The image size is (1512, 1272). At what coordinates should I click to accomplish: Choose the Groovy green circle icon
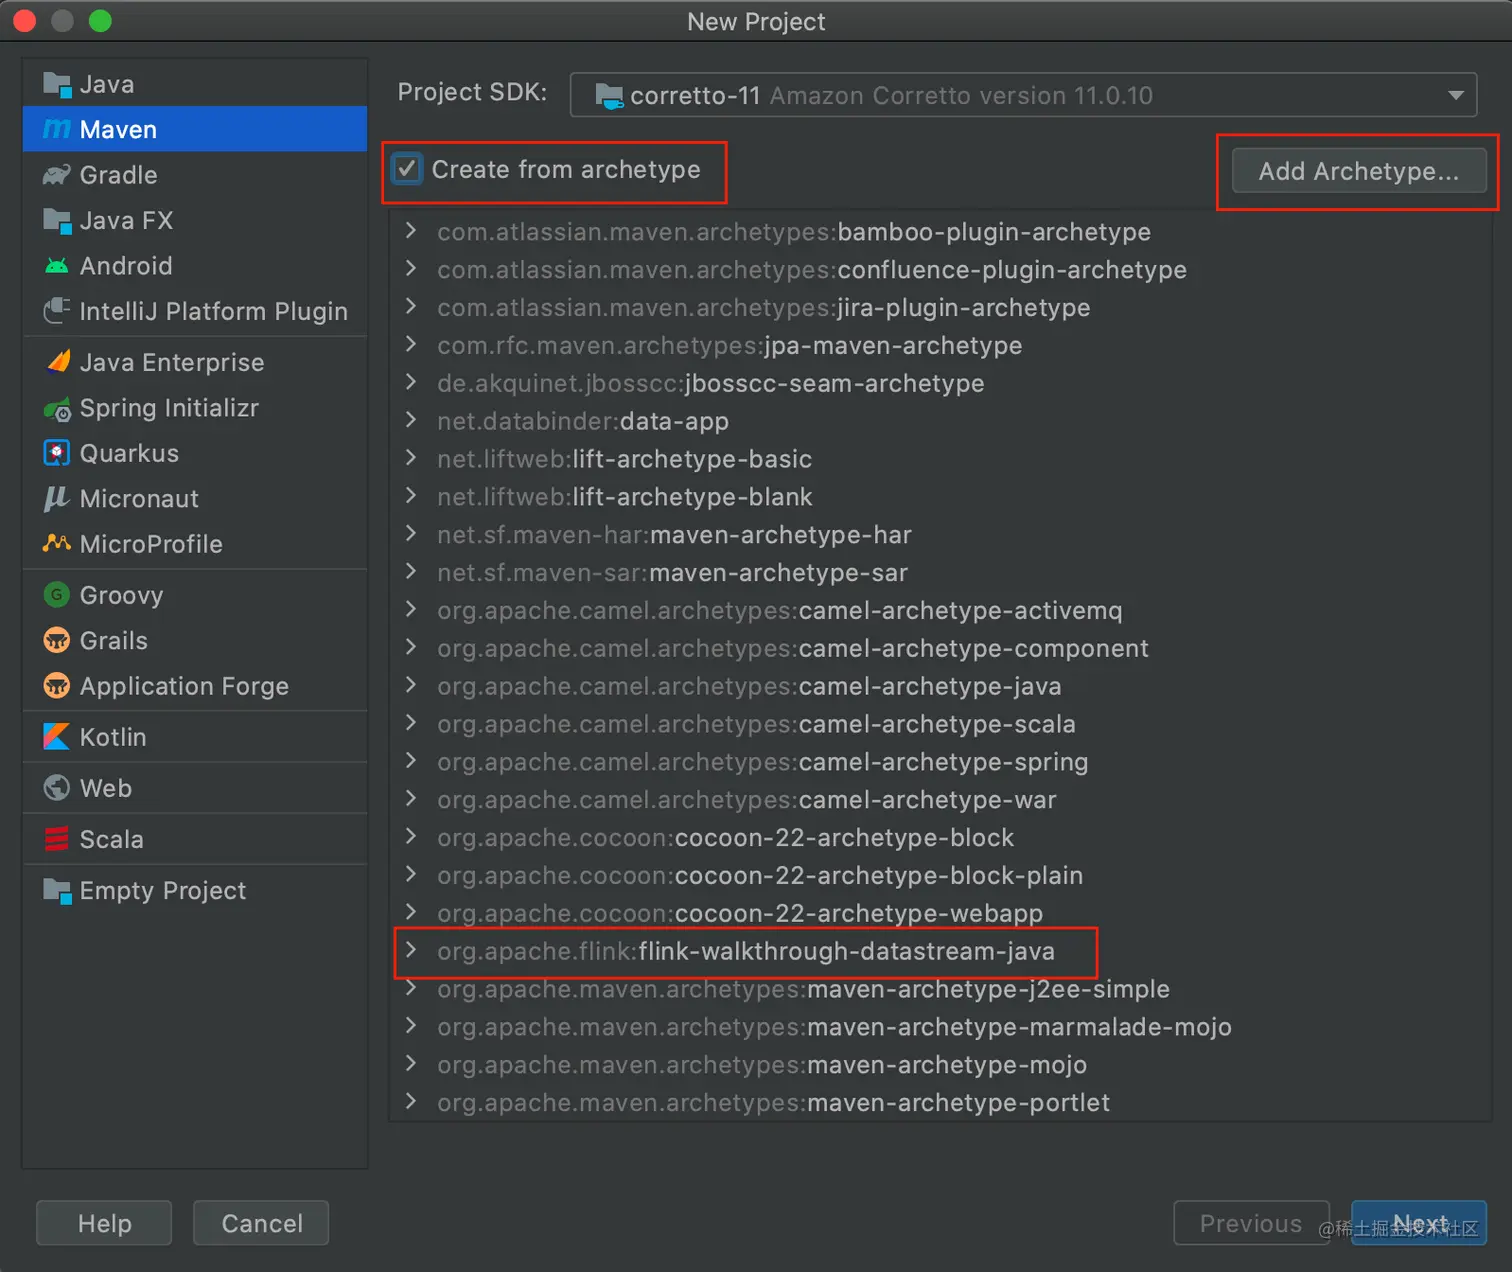57,595
